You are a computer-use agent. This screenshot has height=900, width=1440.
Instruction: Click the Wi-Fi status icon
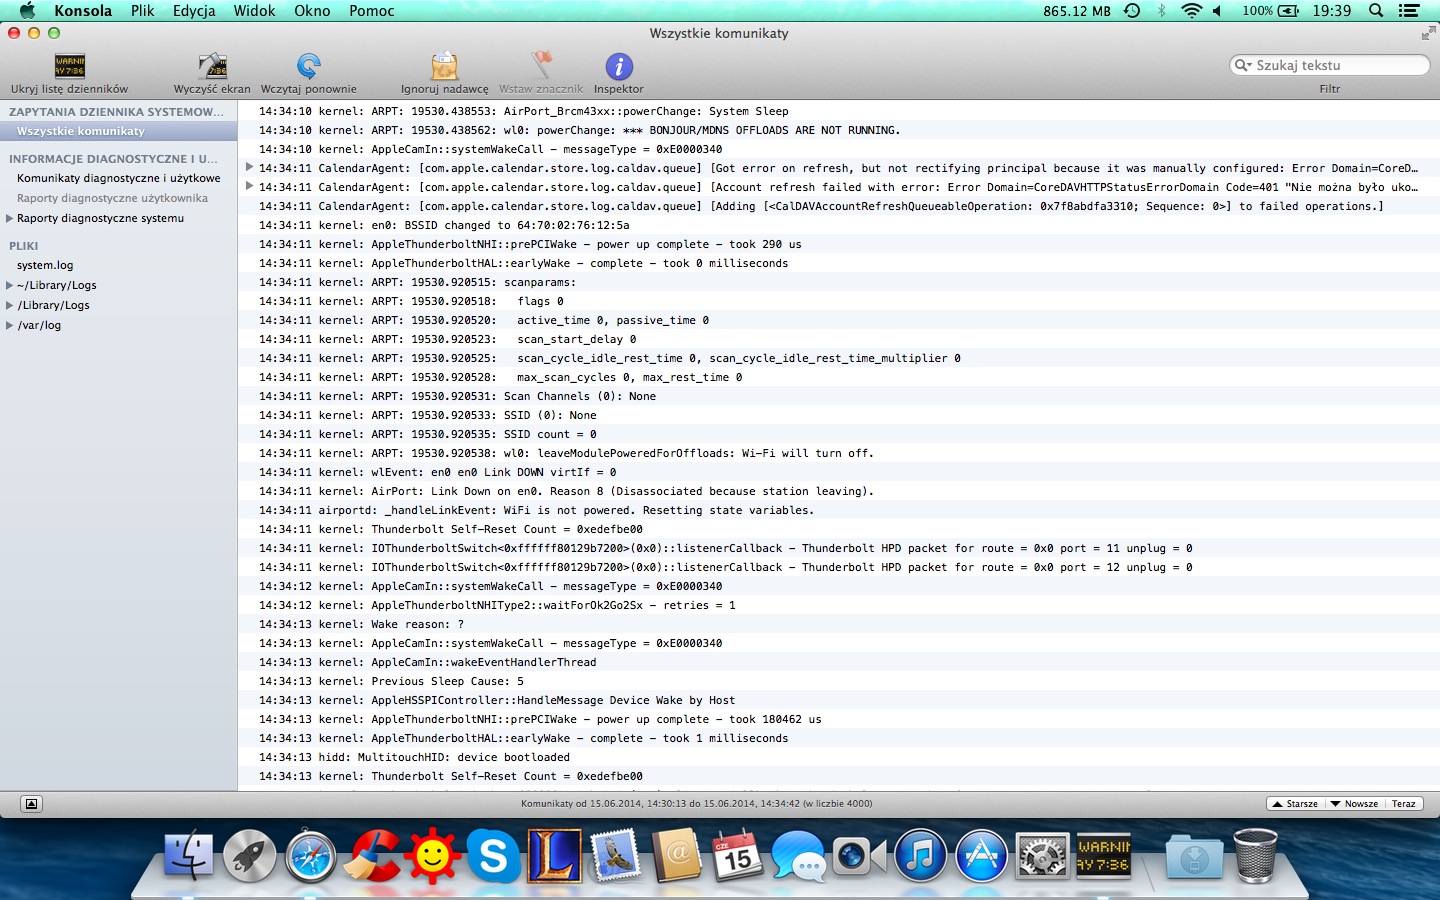click(1191, 11)
